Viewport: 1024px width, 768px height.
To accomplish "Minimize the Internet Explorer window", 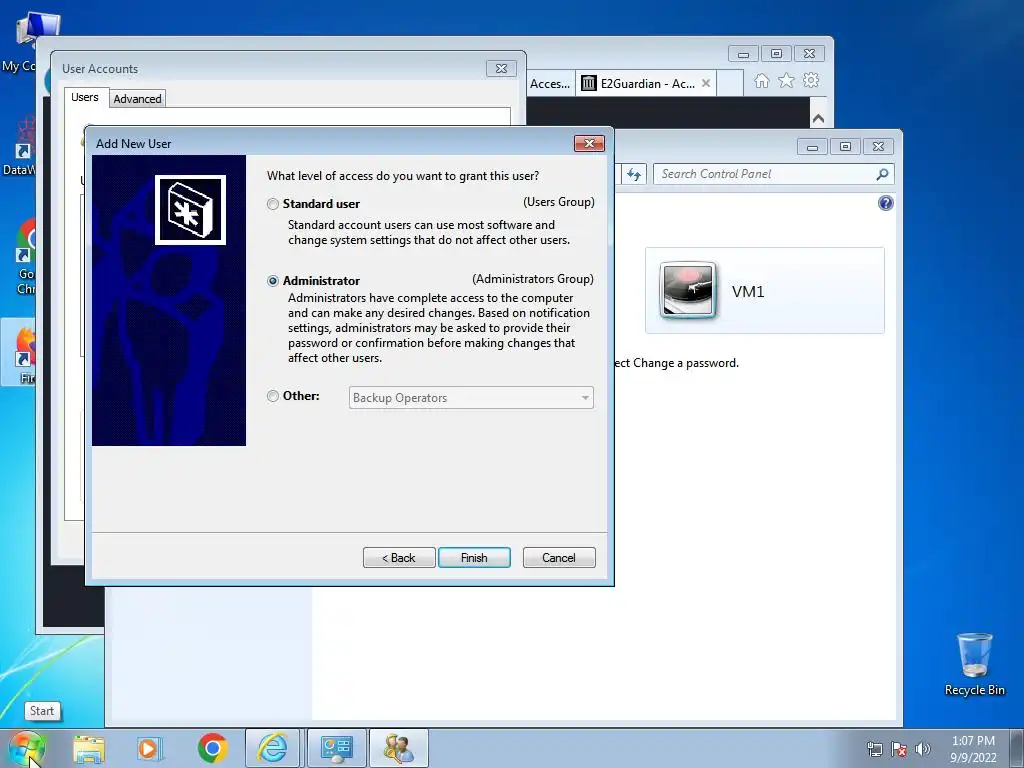I will click(743, 54).
